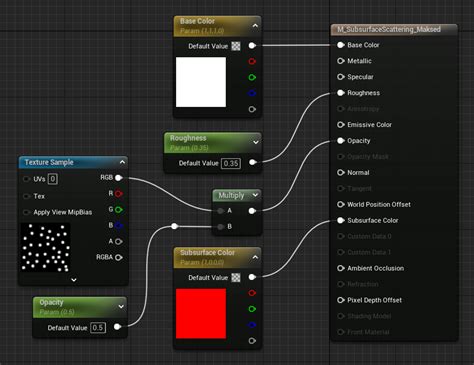Expand the Roughness parameter node chevron
This screenshot has width=474, height=365.
pyautogui.click(x=256, y=142)
